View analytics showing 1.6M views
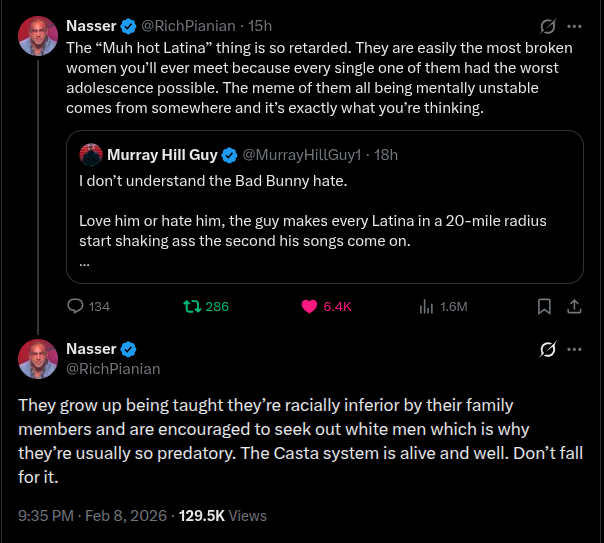Screen dimensions: 604x543 coord(425,306)
